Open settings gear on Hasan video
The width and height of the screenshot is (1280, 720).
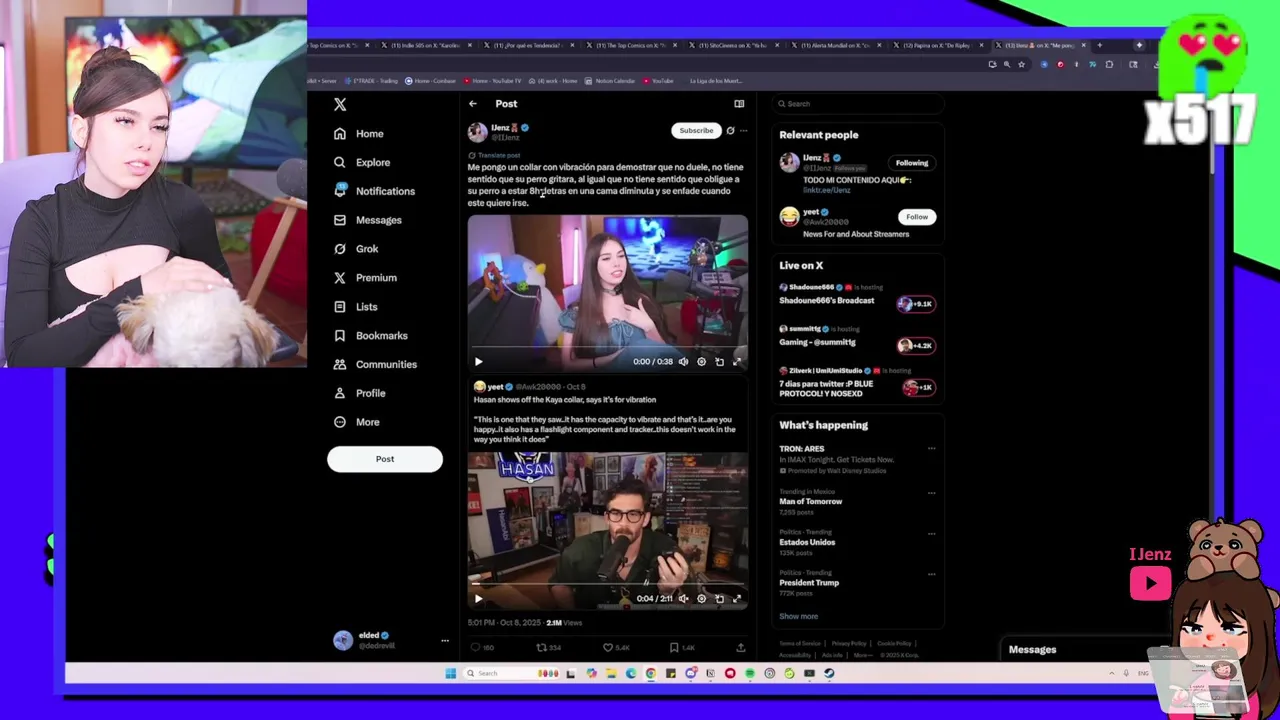701,599
